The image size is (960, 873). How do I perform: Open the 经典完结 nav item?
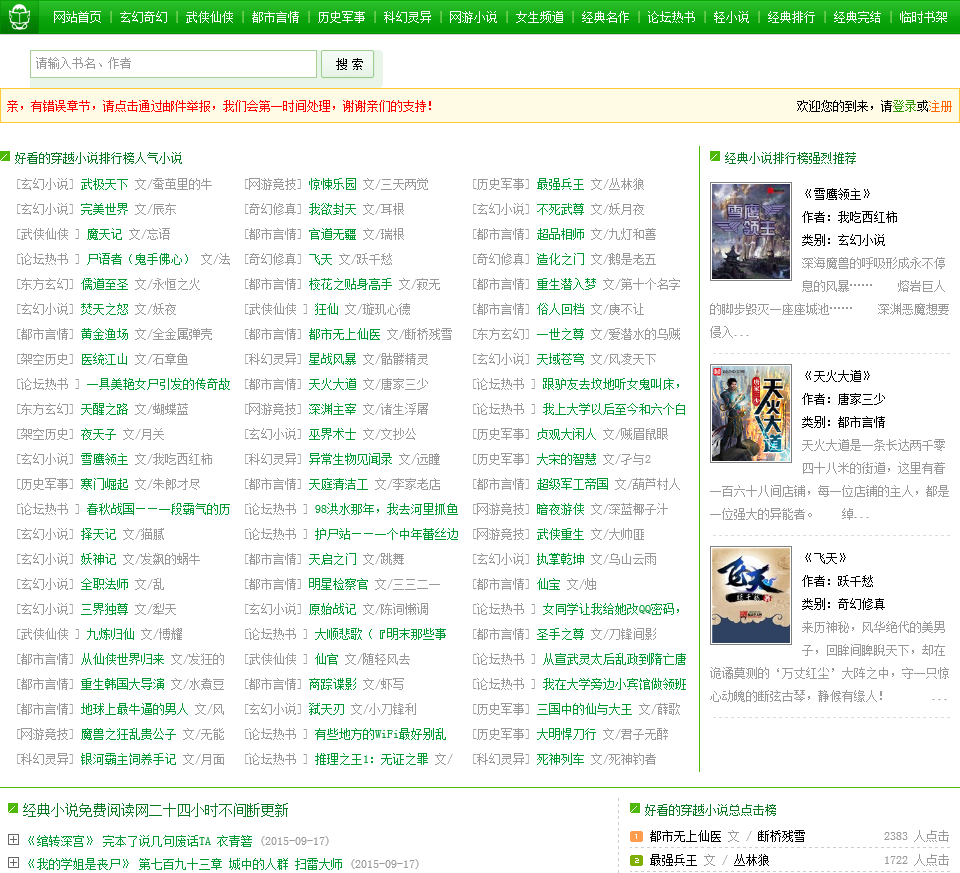click(x=857, y=17)
